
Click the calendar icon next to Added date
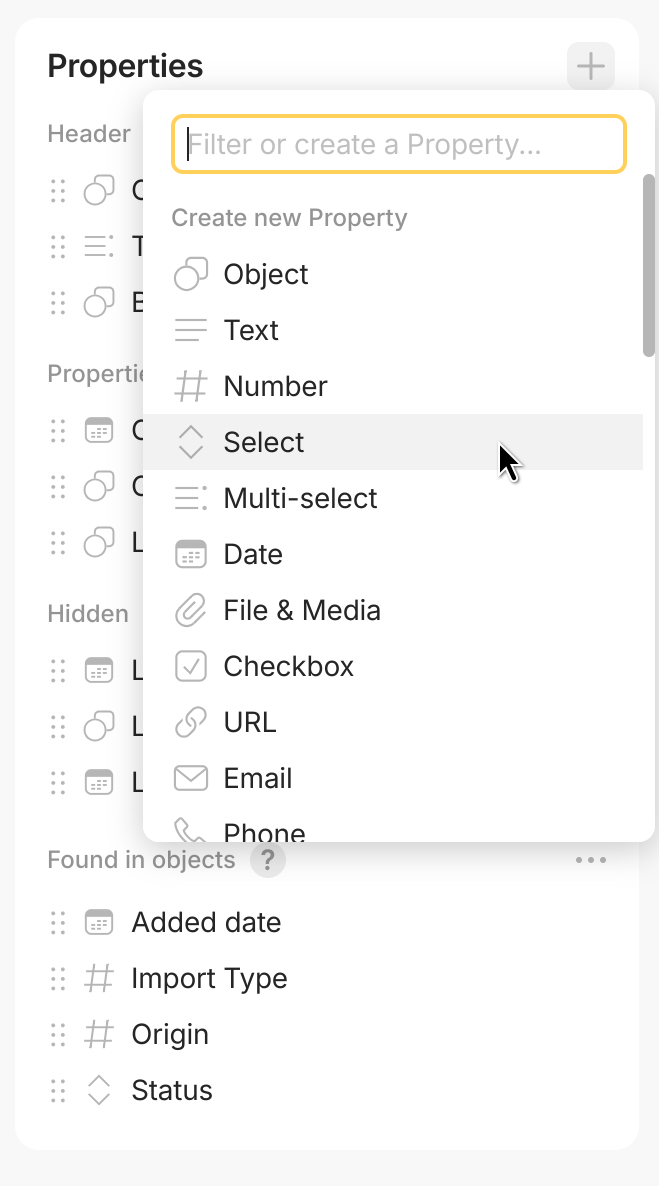(x=98, y=922)
